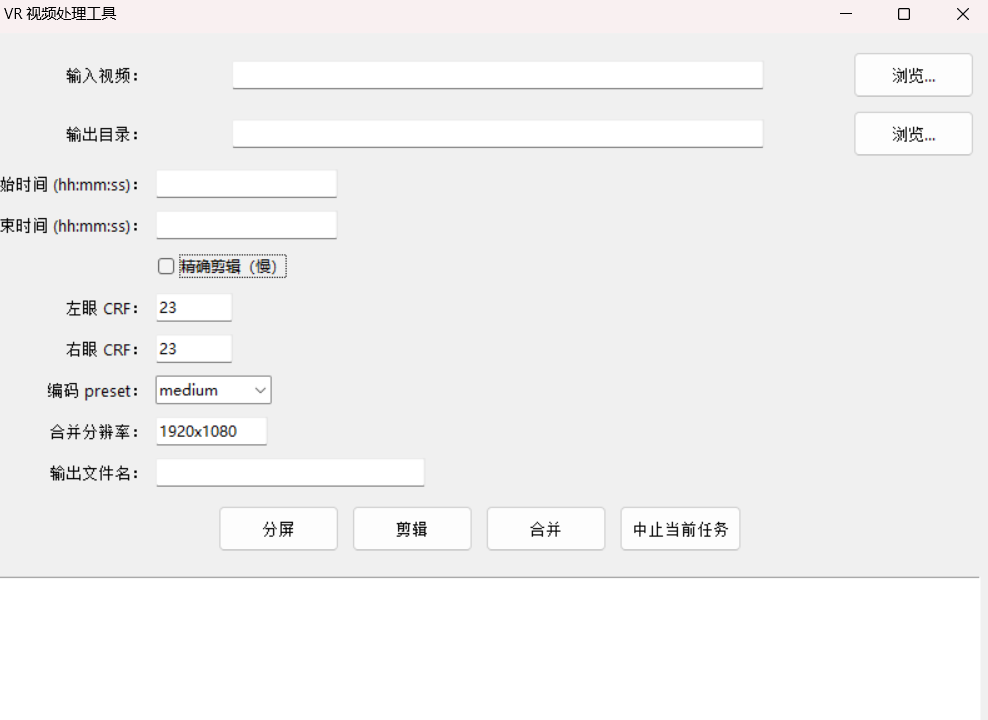Select the 合并分辨率 field showing 1920x1080
Image resolution: width=988 pixels, height=720 pixels.
coord(211,432)
